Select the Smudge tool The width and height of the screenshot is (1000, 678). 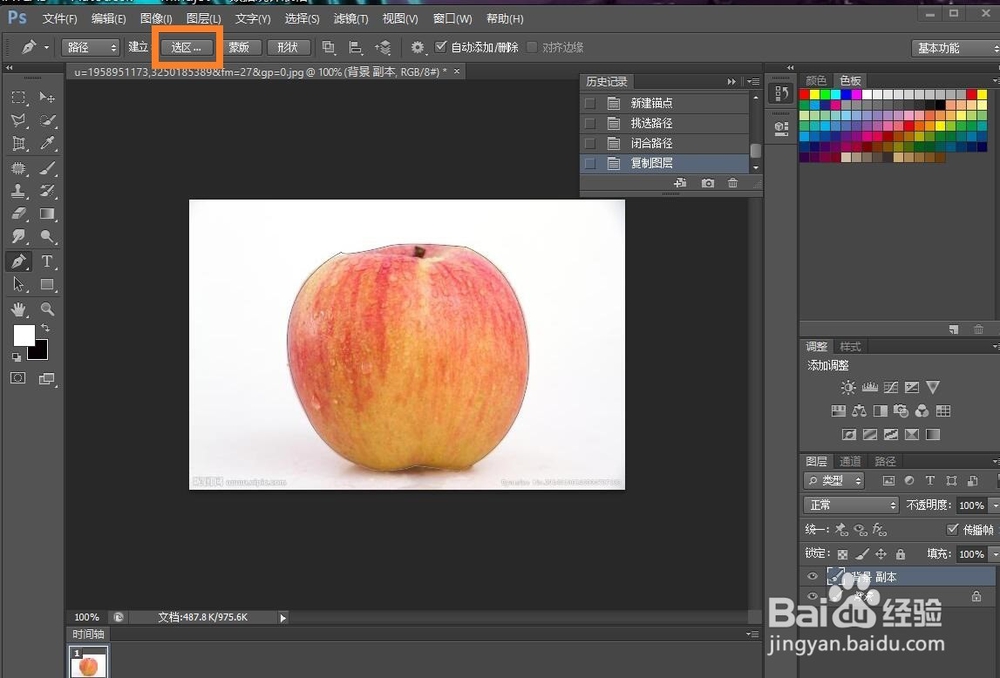tap(18, 237)
